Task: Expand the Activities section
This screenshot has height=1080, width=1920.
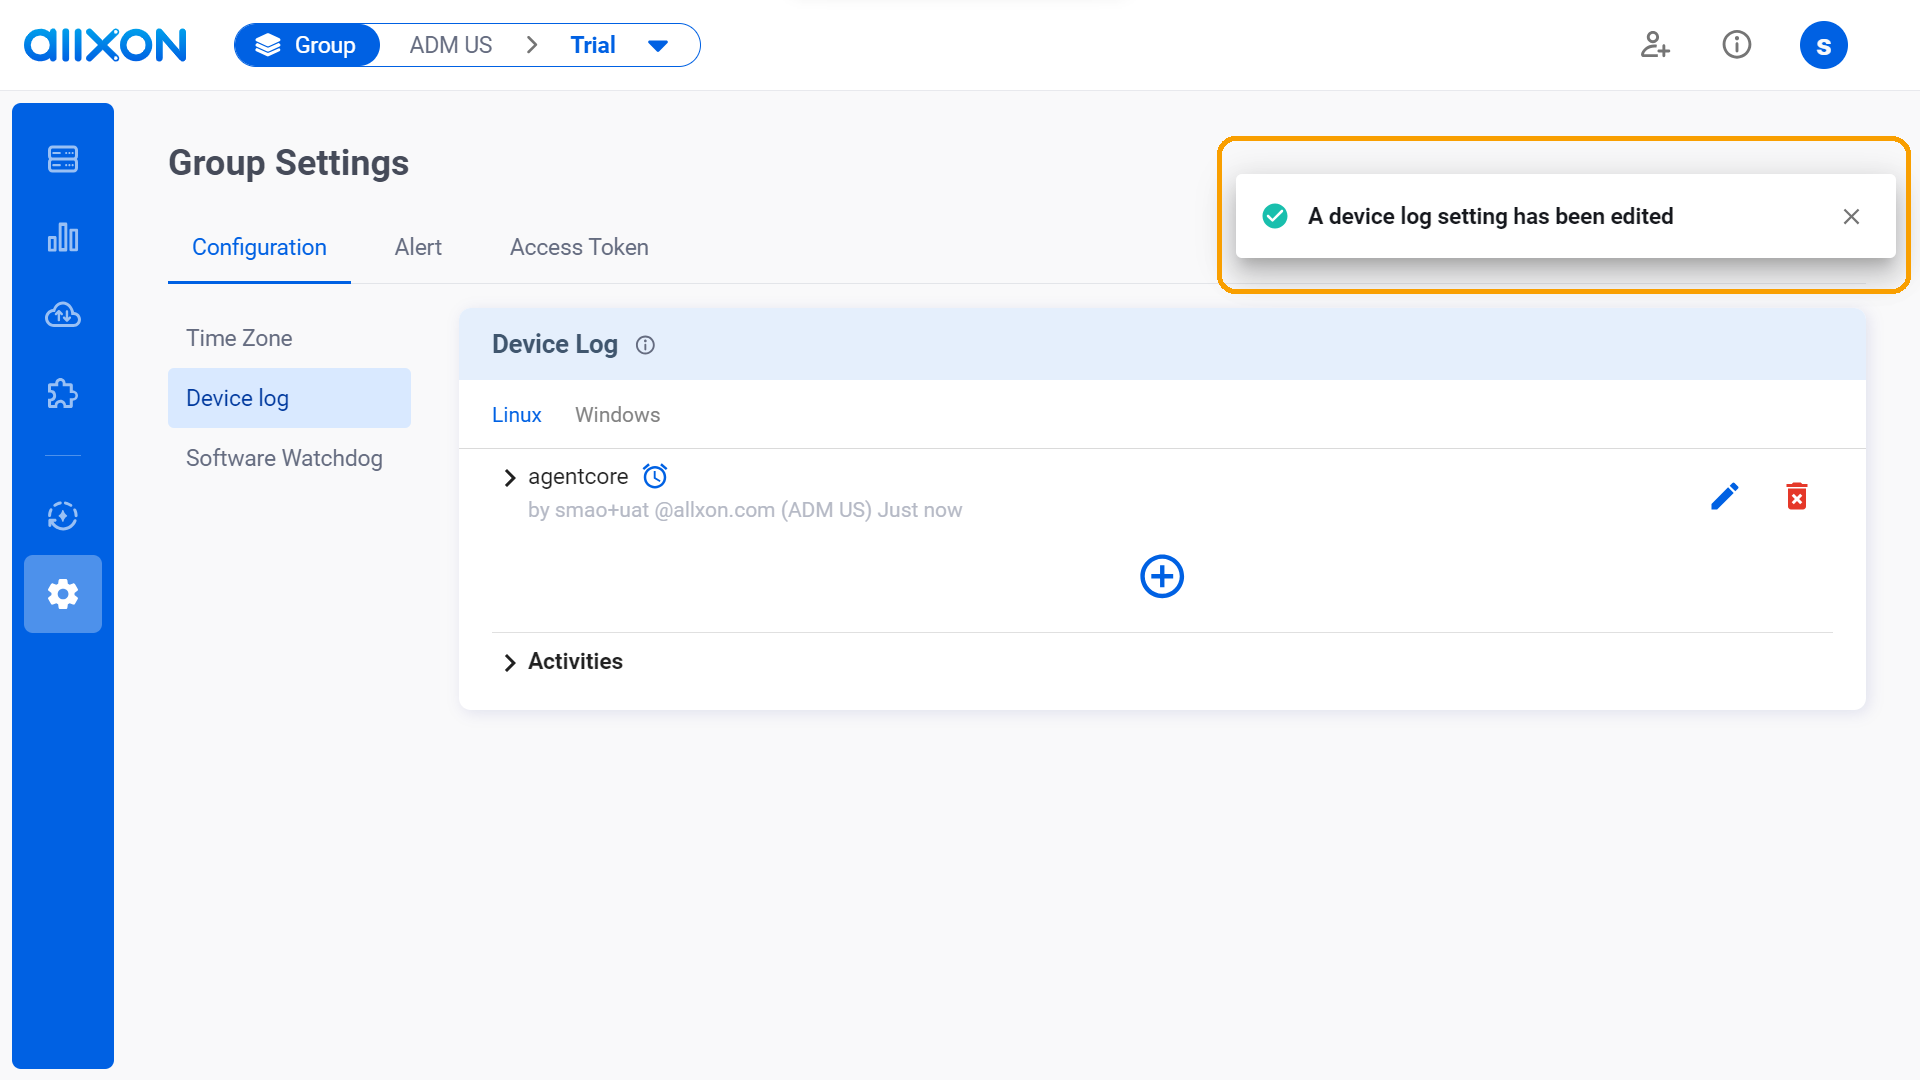Action: click(x=510, y=663)
